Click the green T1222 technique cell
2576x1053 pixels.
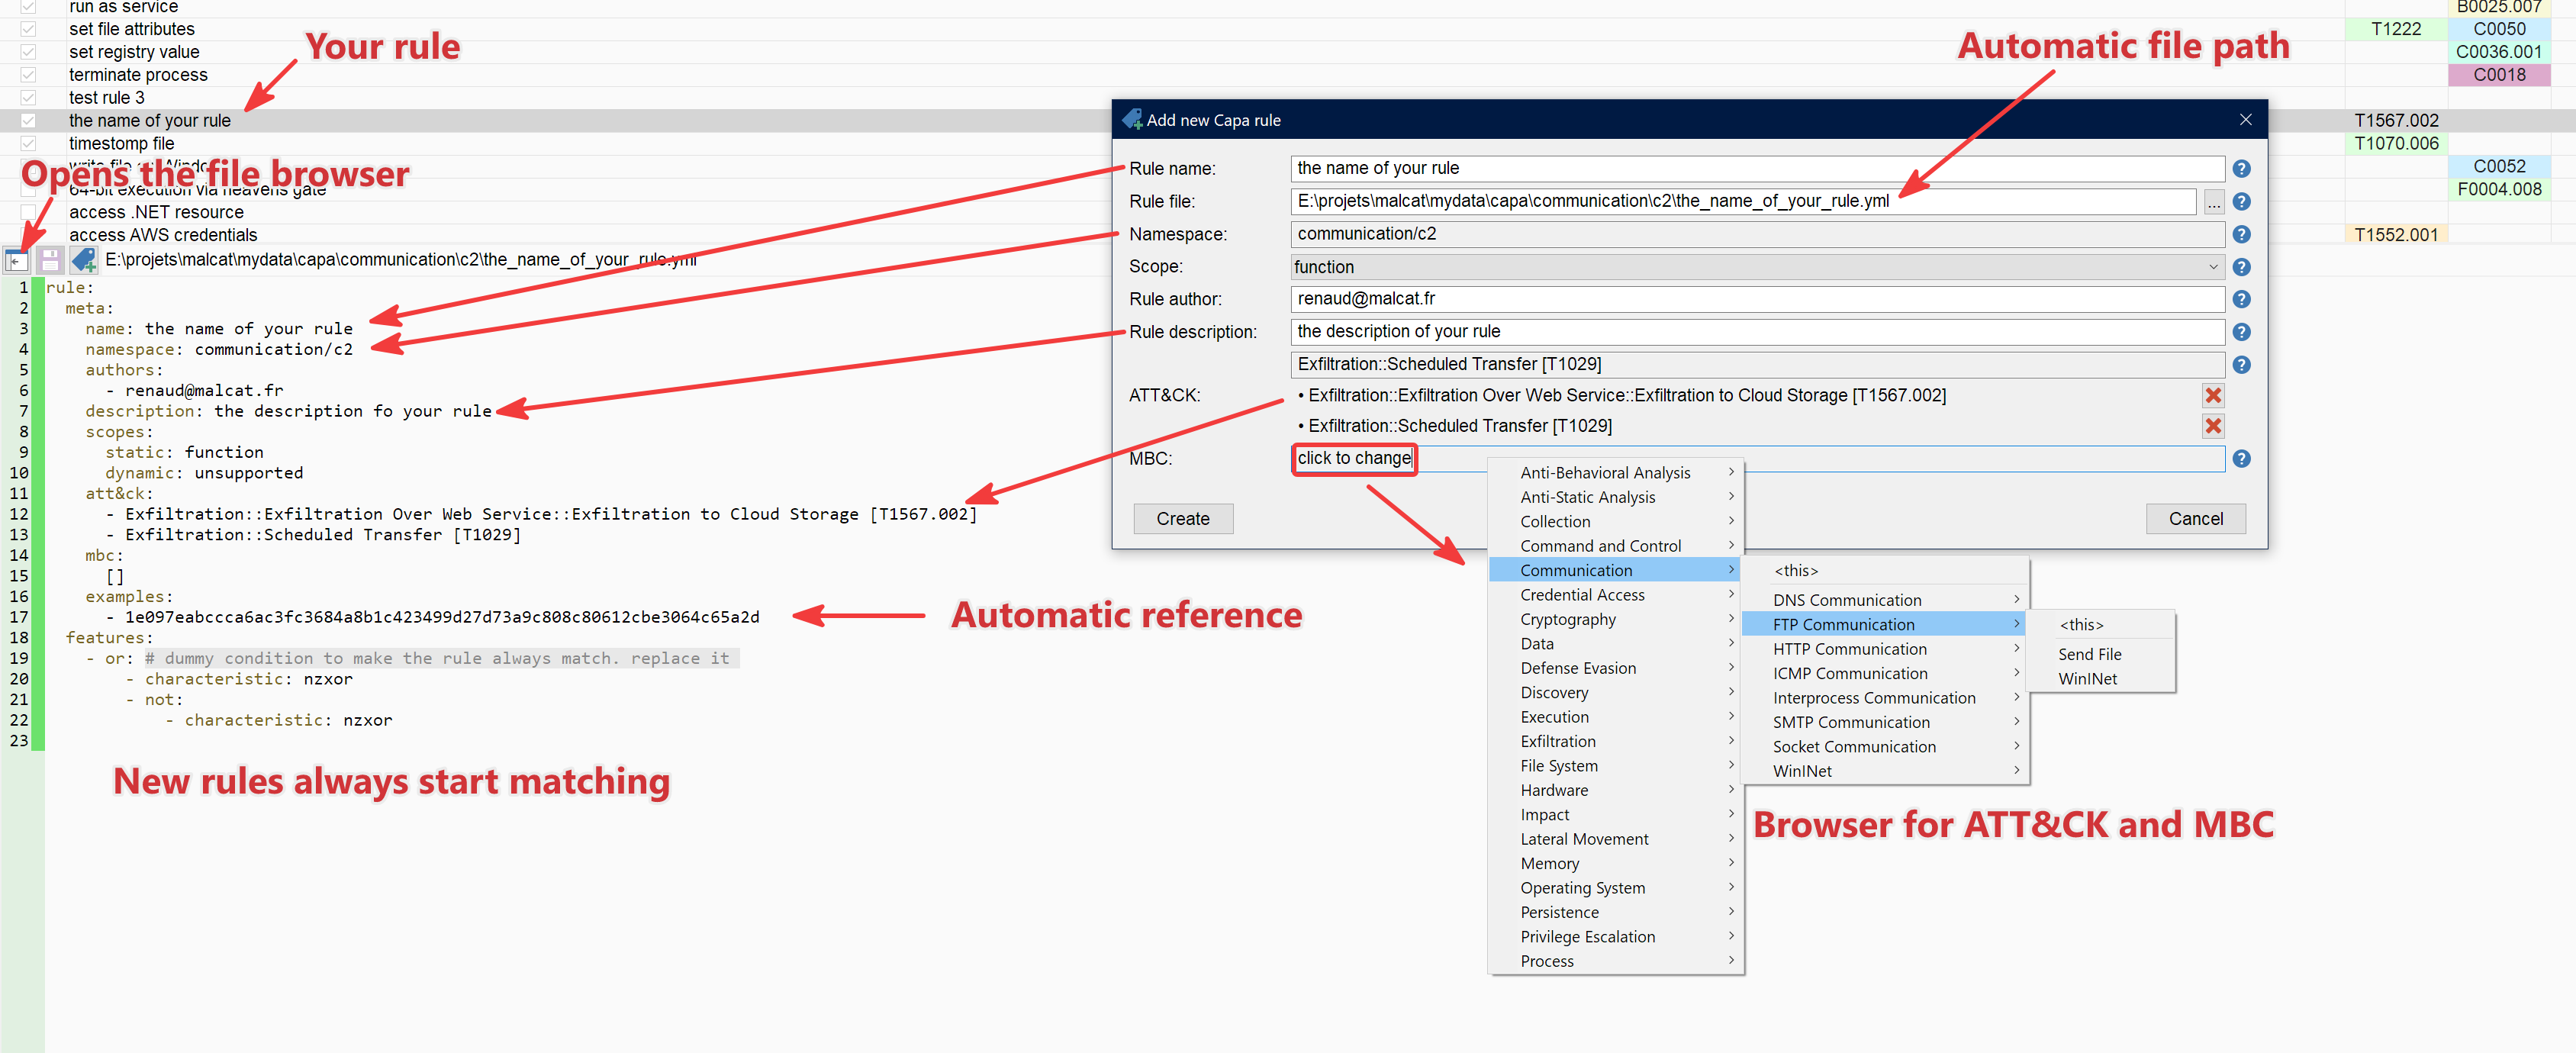click(2396, 29)
